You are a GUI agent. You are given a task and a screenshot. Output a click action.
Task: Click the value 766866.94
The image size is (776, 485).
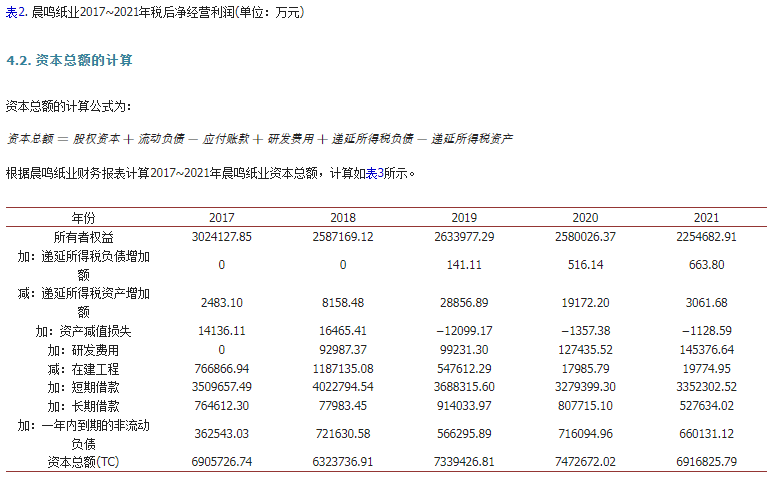pos(222,369)
